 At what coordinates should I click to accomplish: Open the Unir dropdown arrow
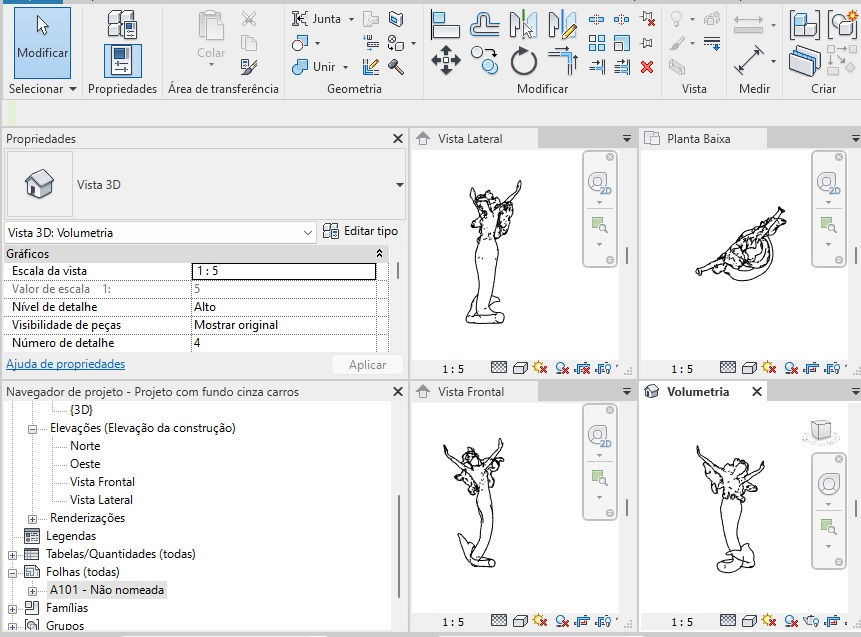click(345, 67)
